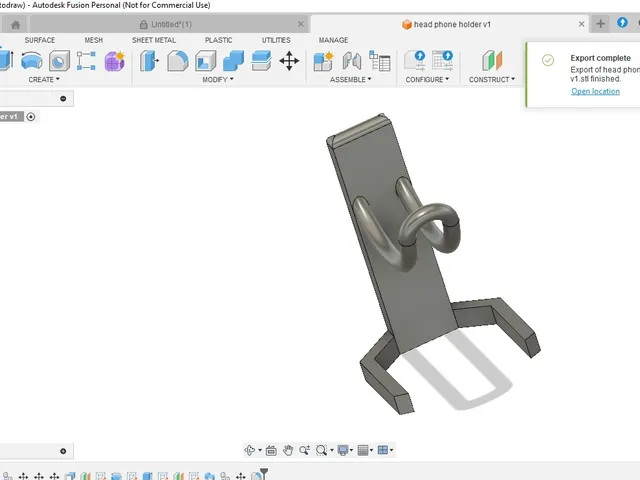Viewport: 640px width, 480px height.
Task: Select the Combine tool icon
Action: click(x=233, y=61)
